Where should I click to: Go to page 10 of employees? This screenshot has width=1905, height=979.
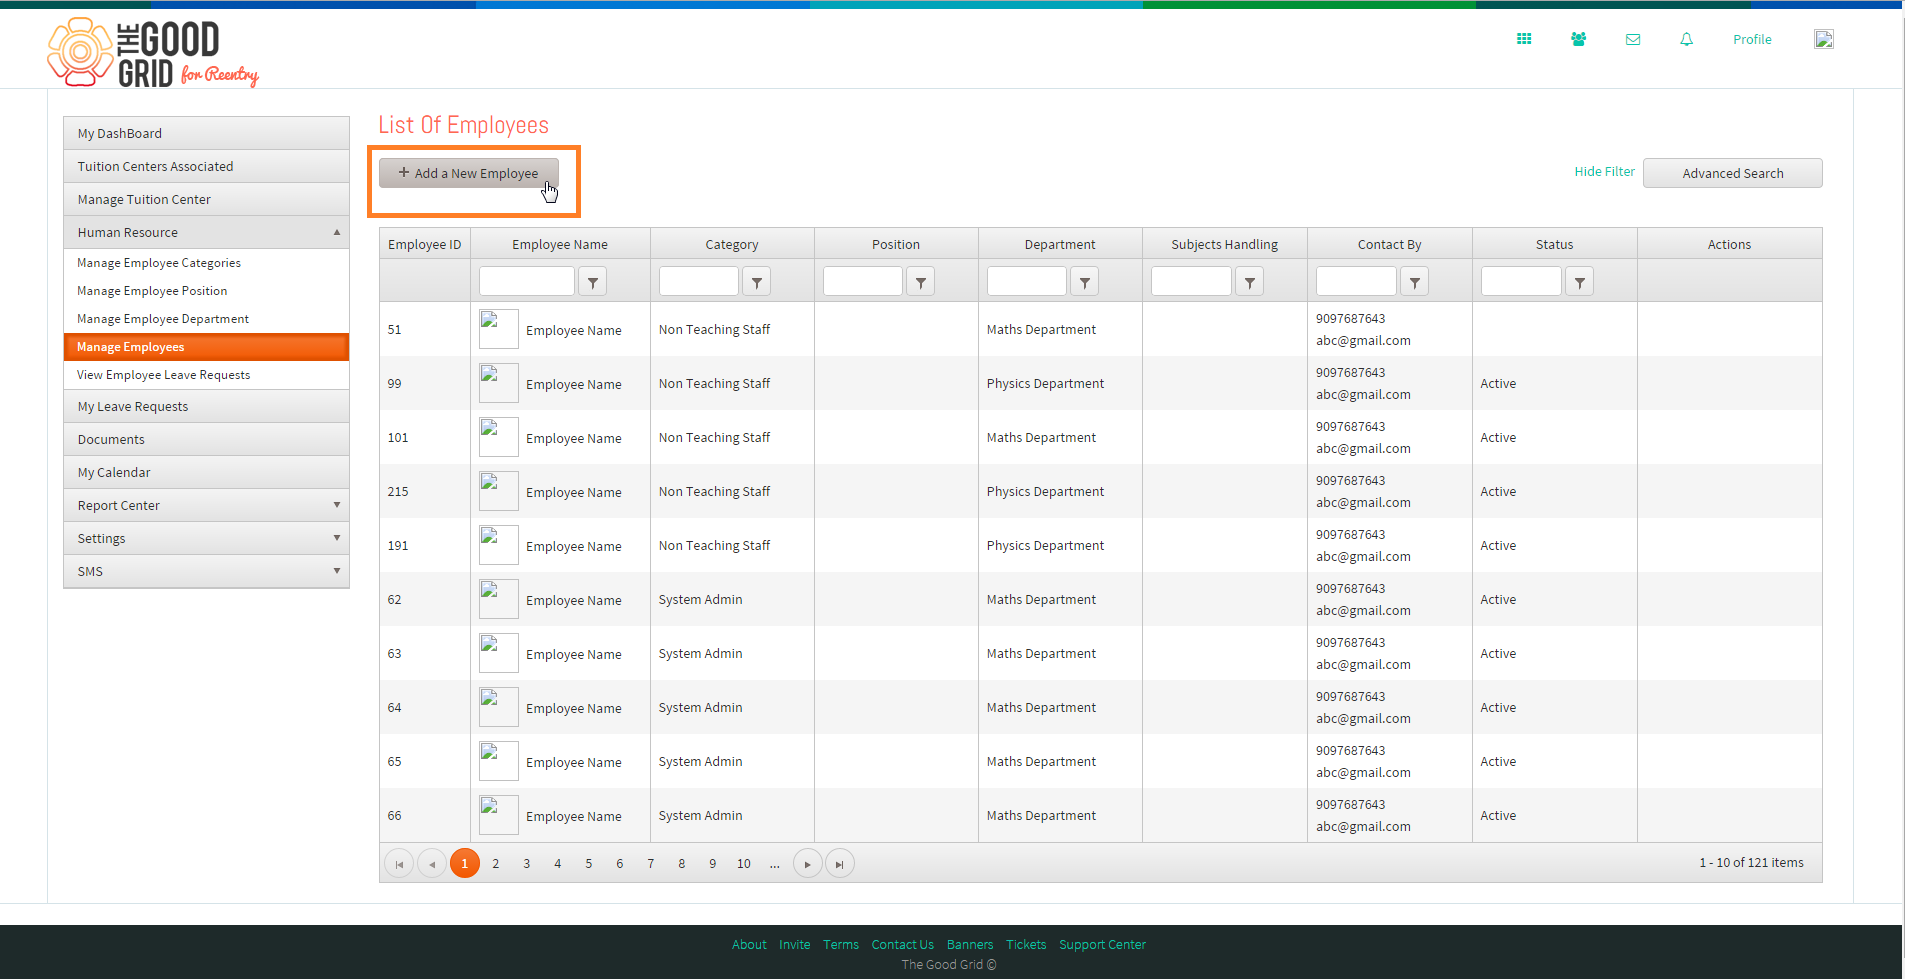pos(744,864)
